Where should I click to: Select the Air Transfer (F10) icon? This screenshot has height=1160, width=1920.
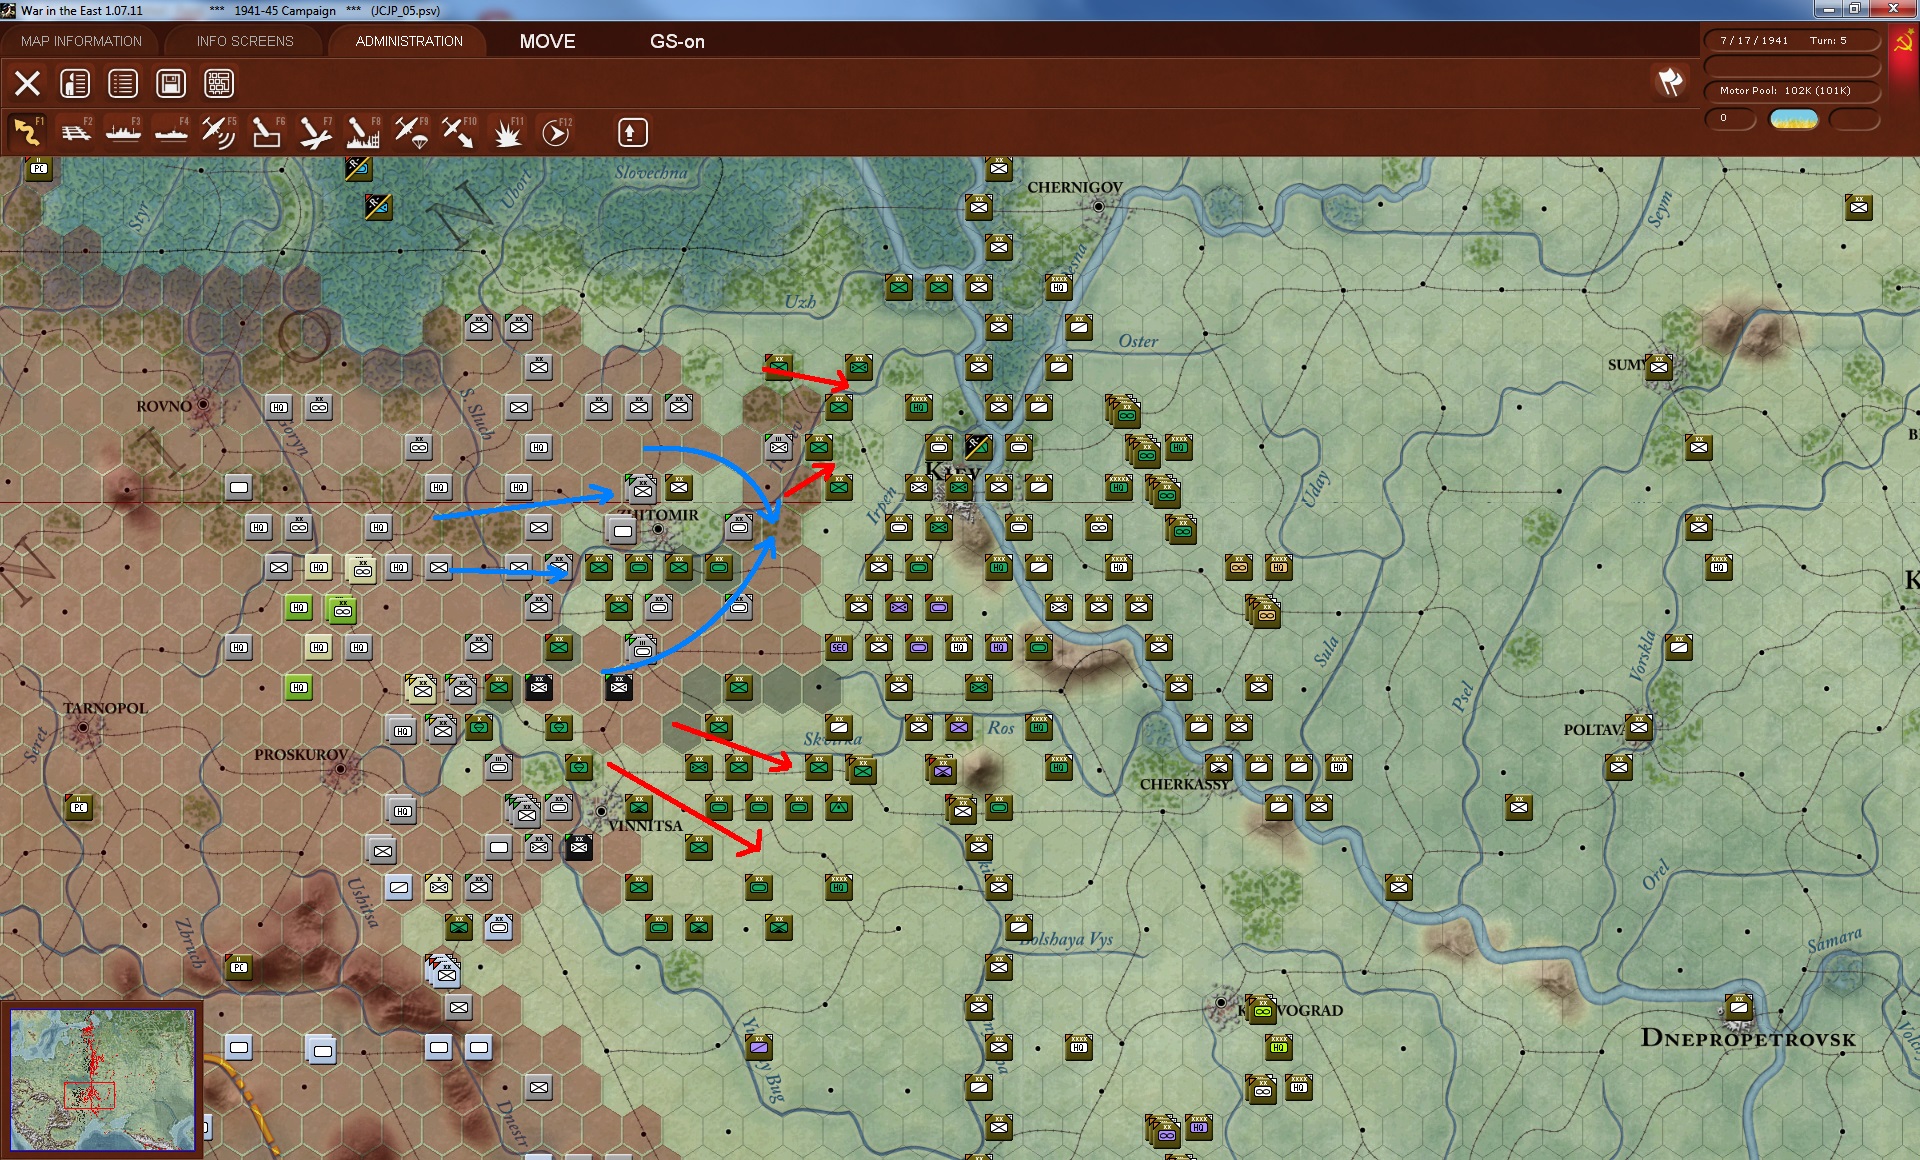(x=459, y=132)
